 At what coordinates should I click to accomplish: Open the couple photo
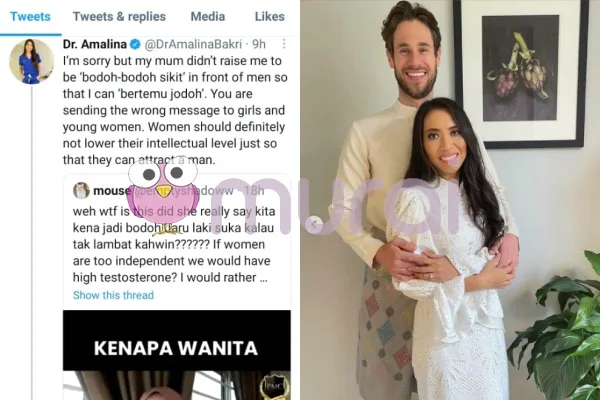click(x=450, y=200)
